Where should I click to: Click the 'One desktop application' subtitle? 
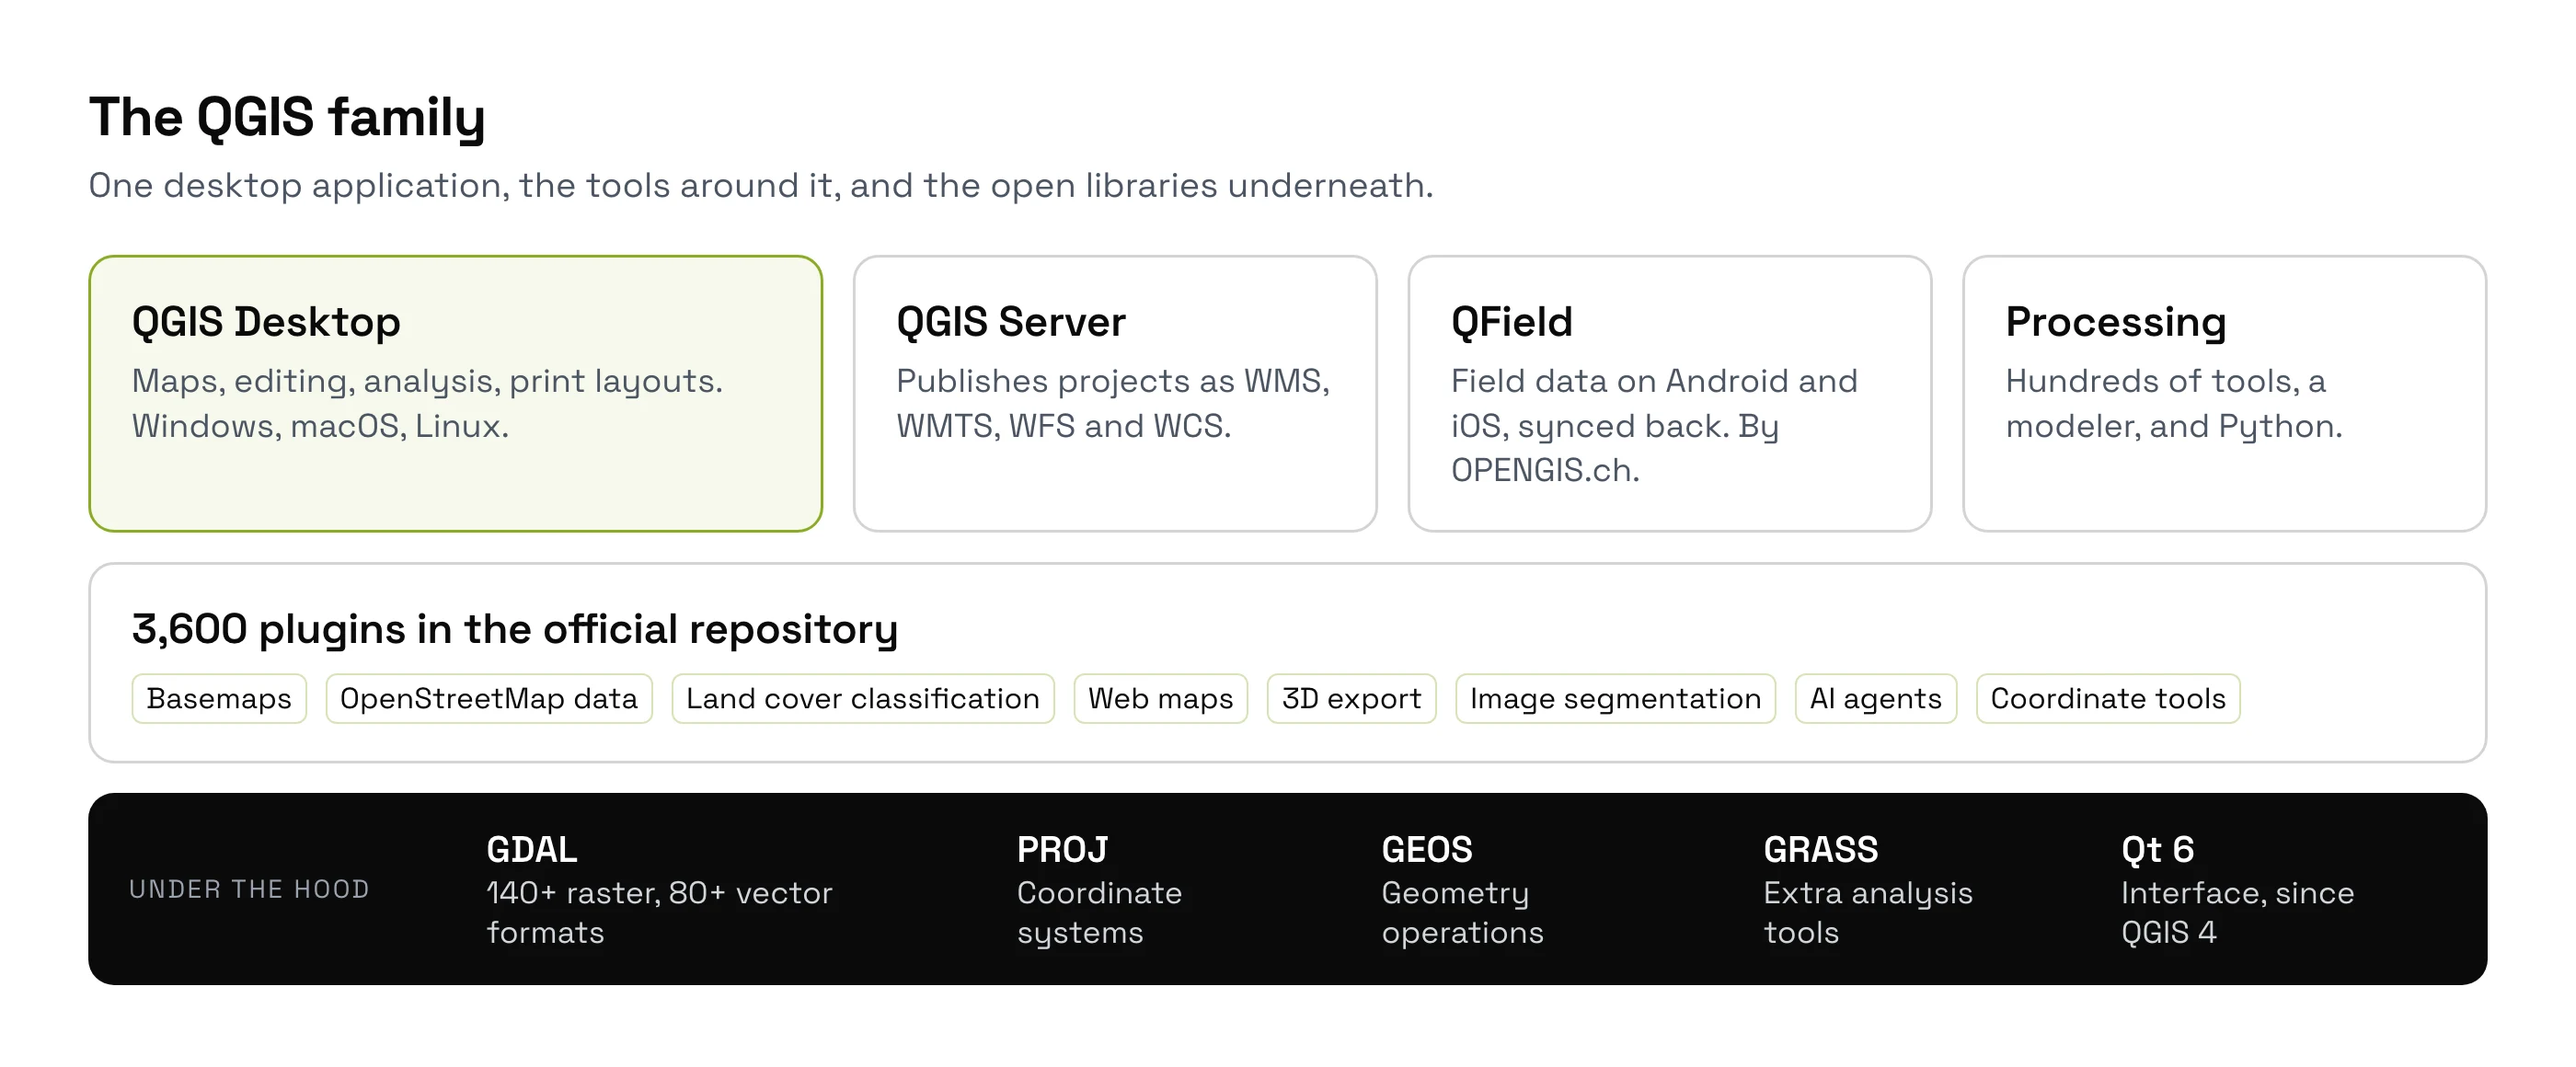pos(761,185)
